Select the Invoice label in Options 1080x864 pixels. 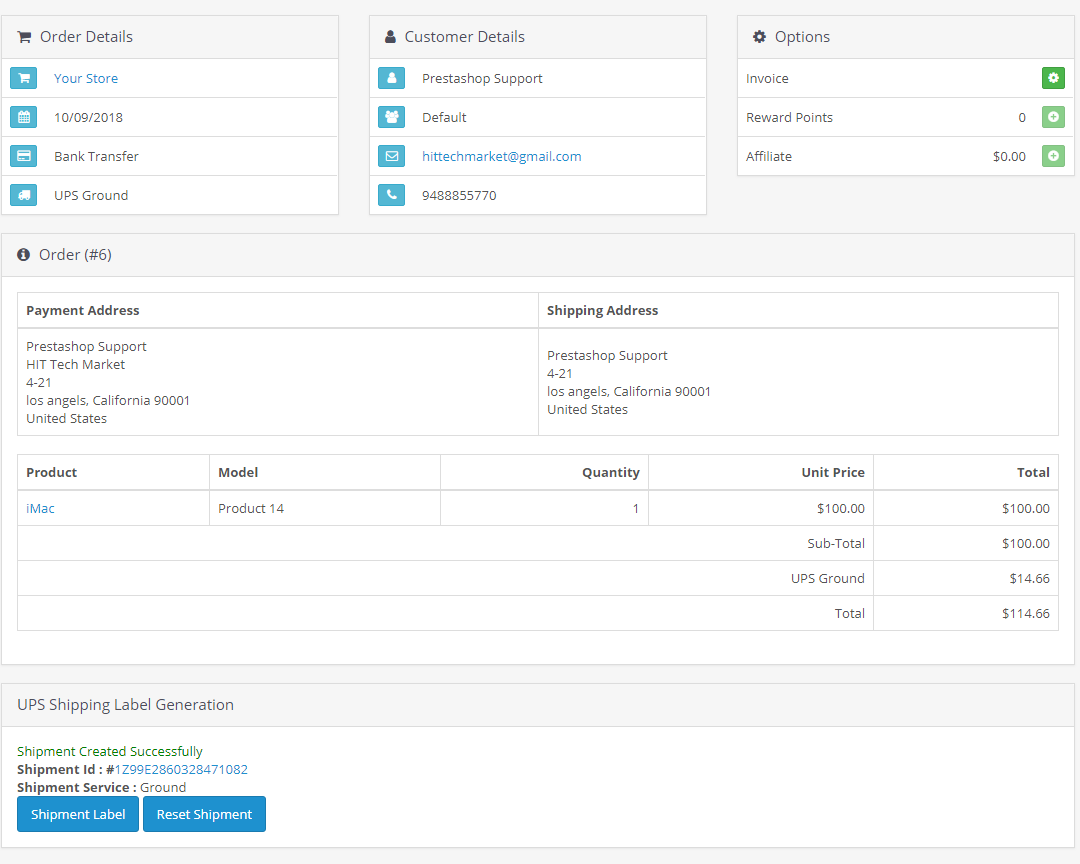click(767, 79)
